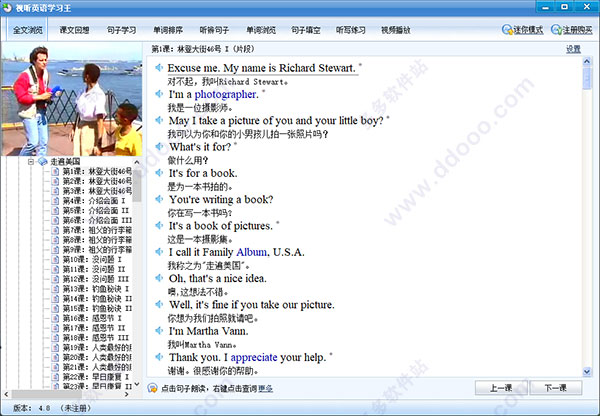Open the 视频播放 tab
The height and width of the screenshot is (416, 600).
coord(396,30)
